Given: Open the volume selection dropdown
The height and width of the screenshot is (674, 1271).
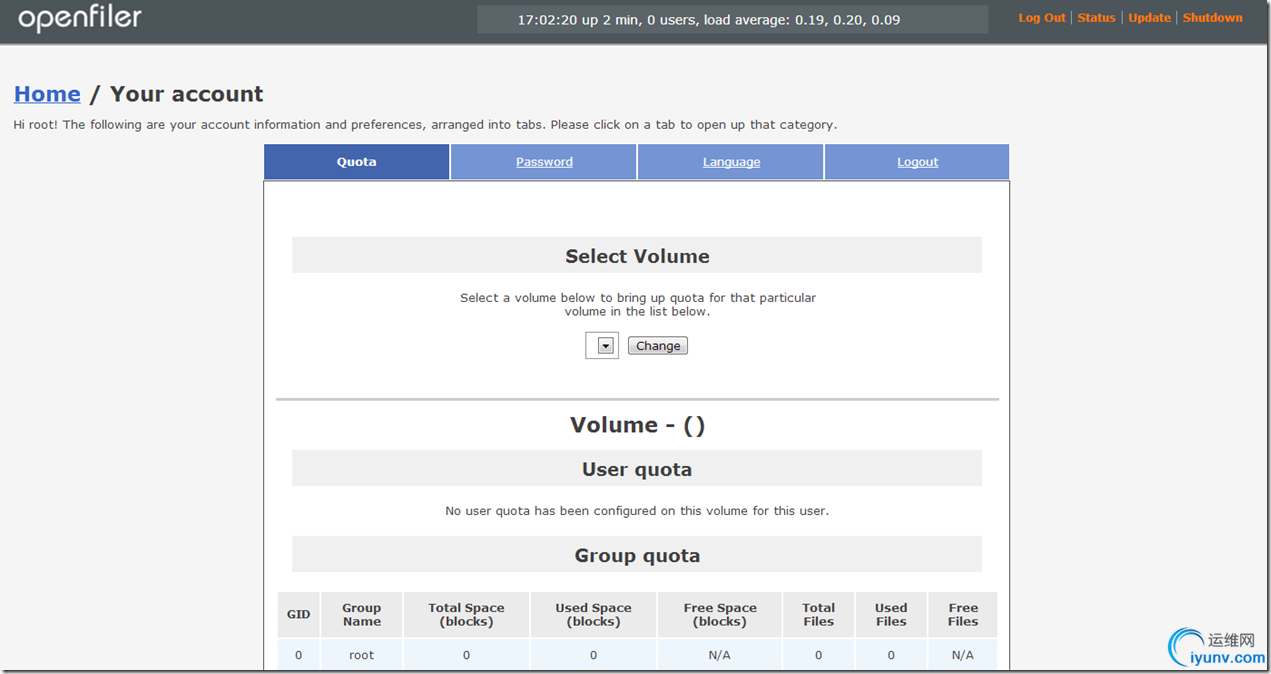Looking at the screenshot, I should tap(602, 345).
